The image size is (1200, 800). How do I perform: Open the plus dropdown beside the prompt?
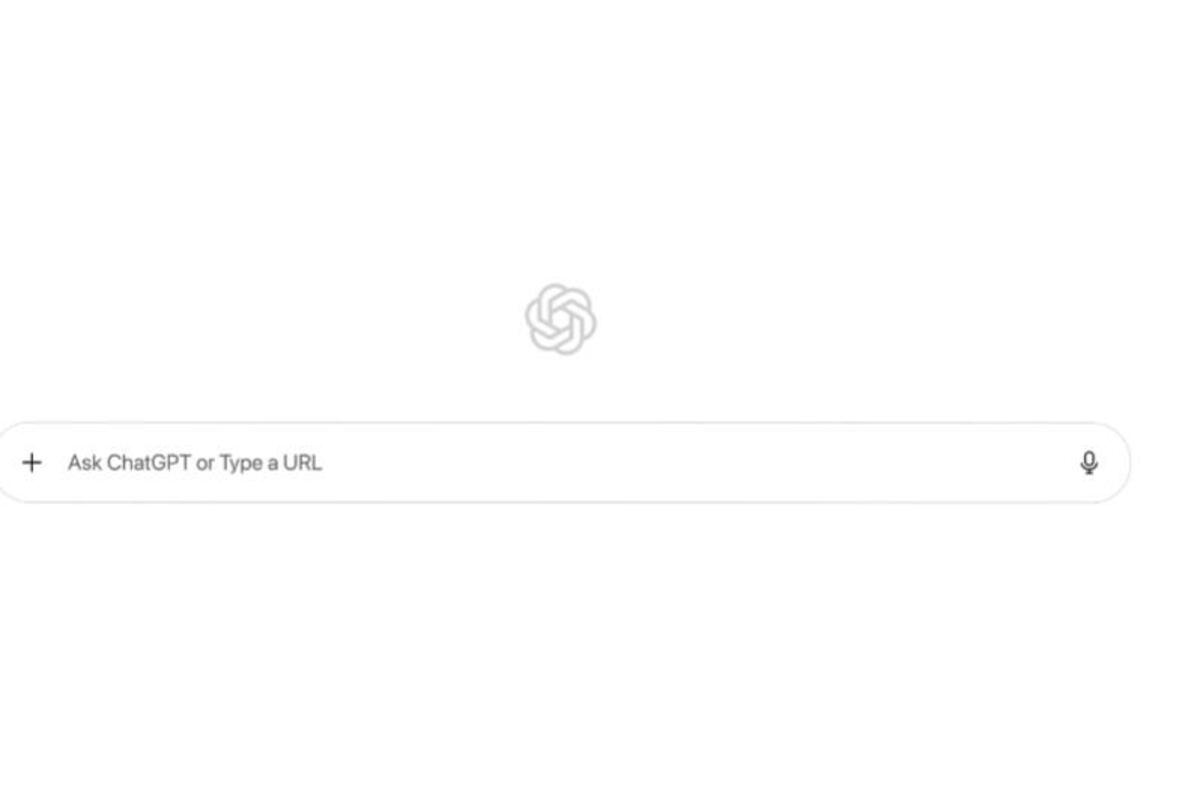(32, 462)
